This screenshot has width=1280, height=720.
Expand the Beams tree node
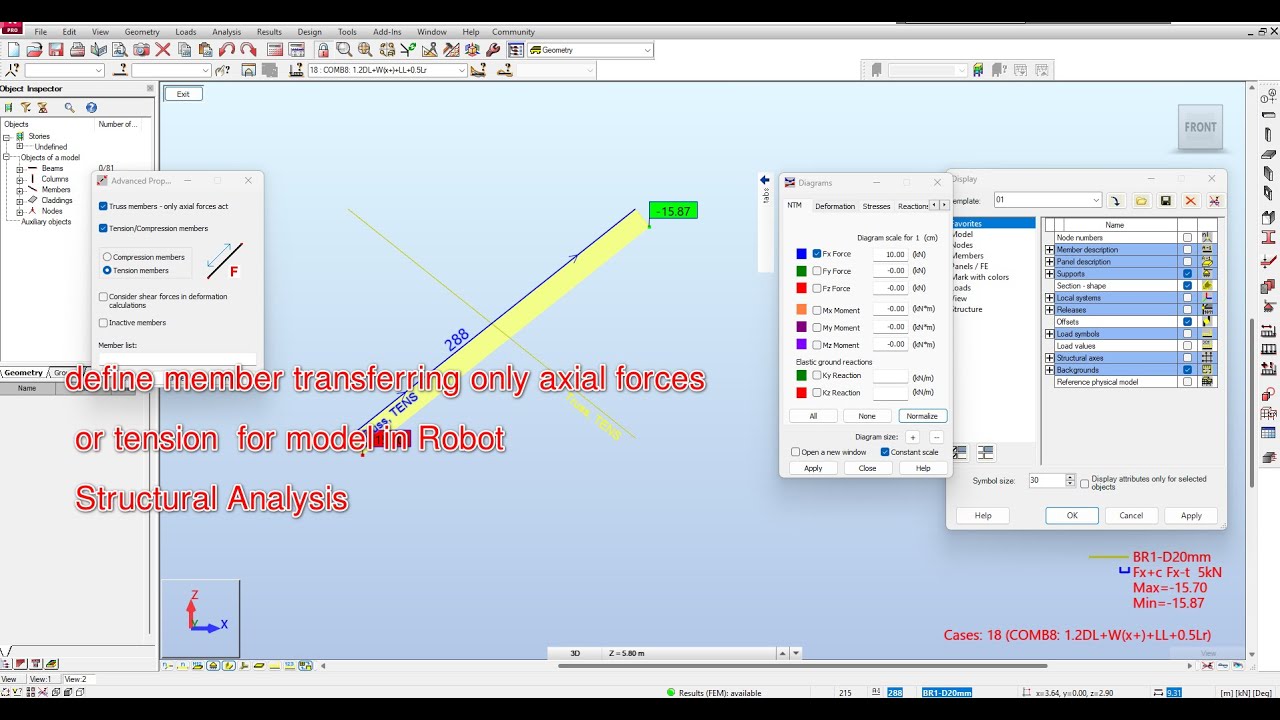click(19, 168)
